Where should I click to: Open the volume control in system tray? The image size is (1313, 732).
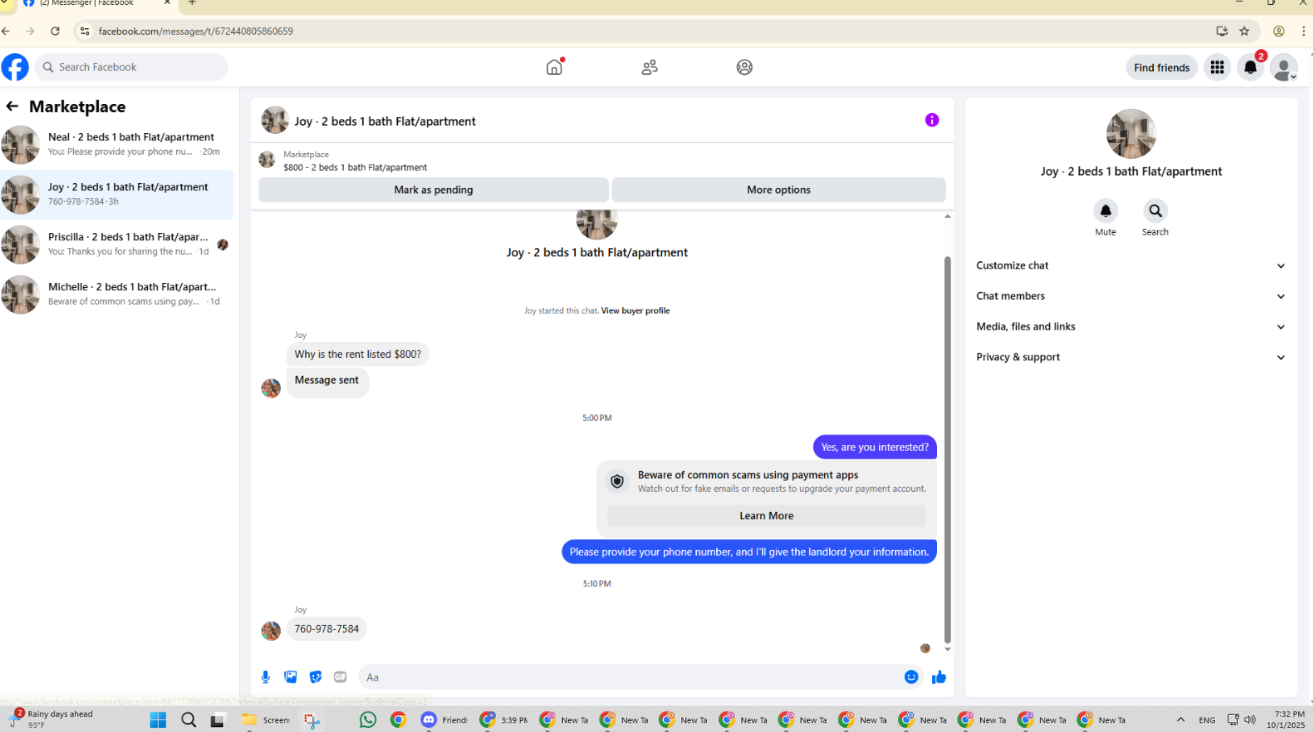[1249, 720]
